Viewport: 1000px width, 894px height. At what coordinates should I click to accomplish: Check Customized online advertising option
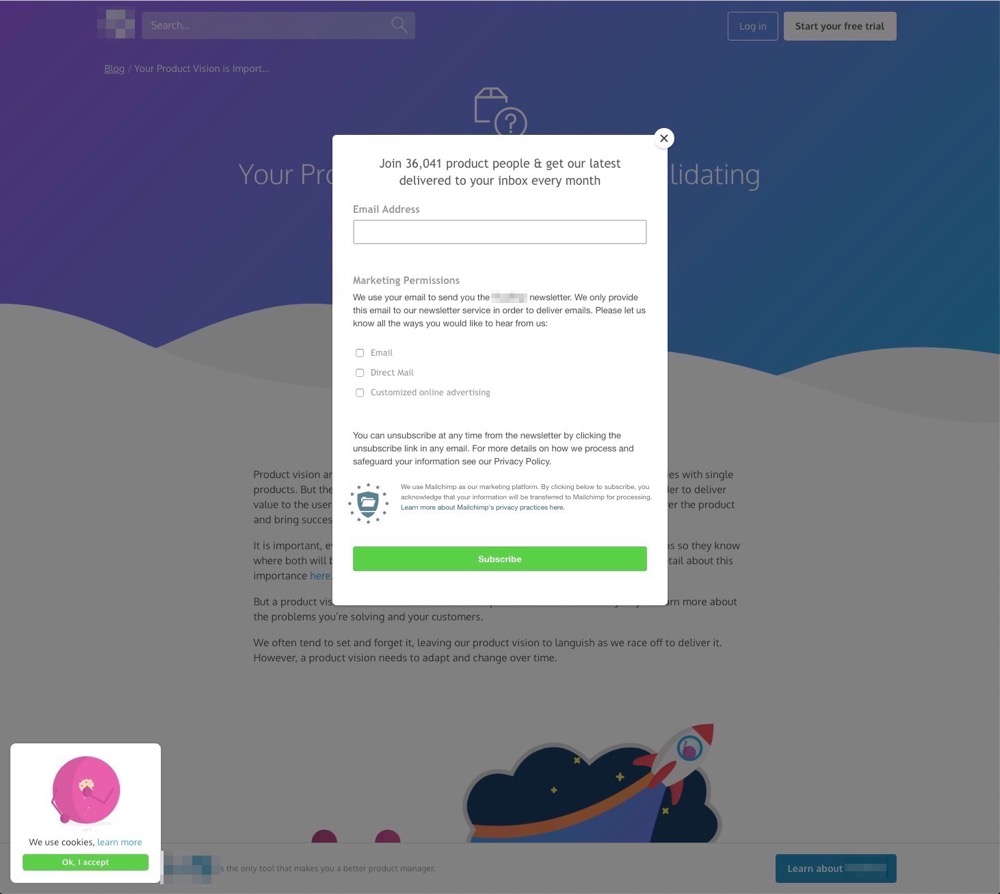360,392
